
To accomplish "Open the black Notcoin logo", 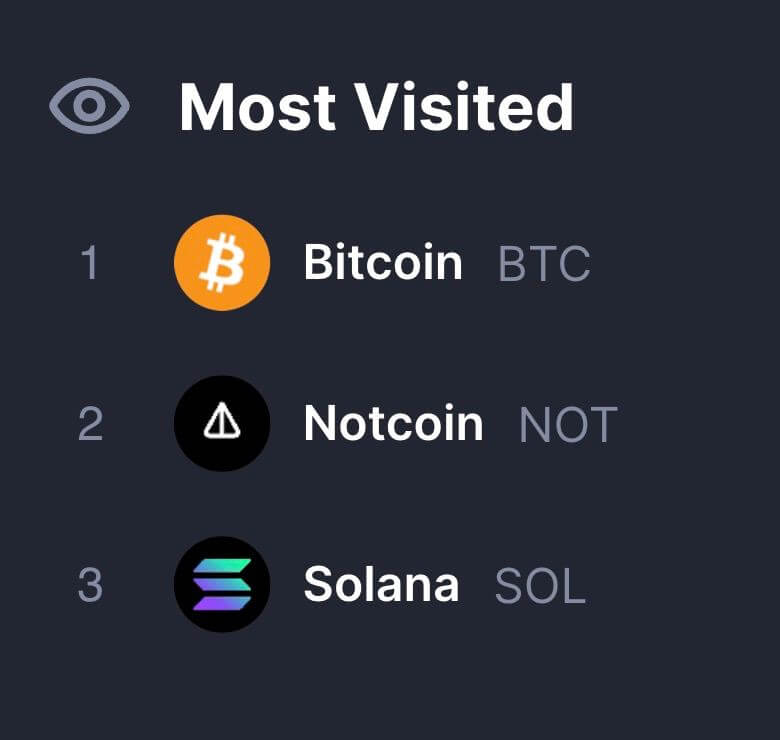I will tap(222, 424).
